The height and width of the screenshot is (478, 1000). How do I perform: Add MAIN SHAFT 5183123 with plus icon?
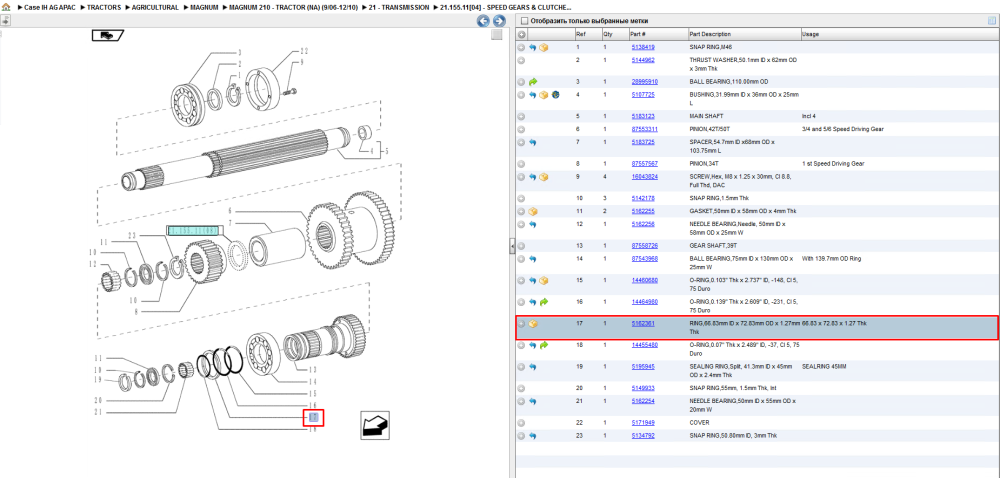point(521,117)
